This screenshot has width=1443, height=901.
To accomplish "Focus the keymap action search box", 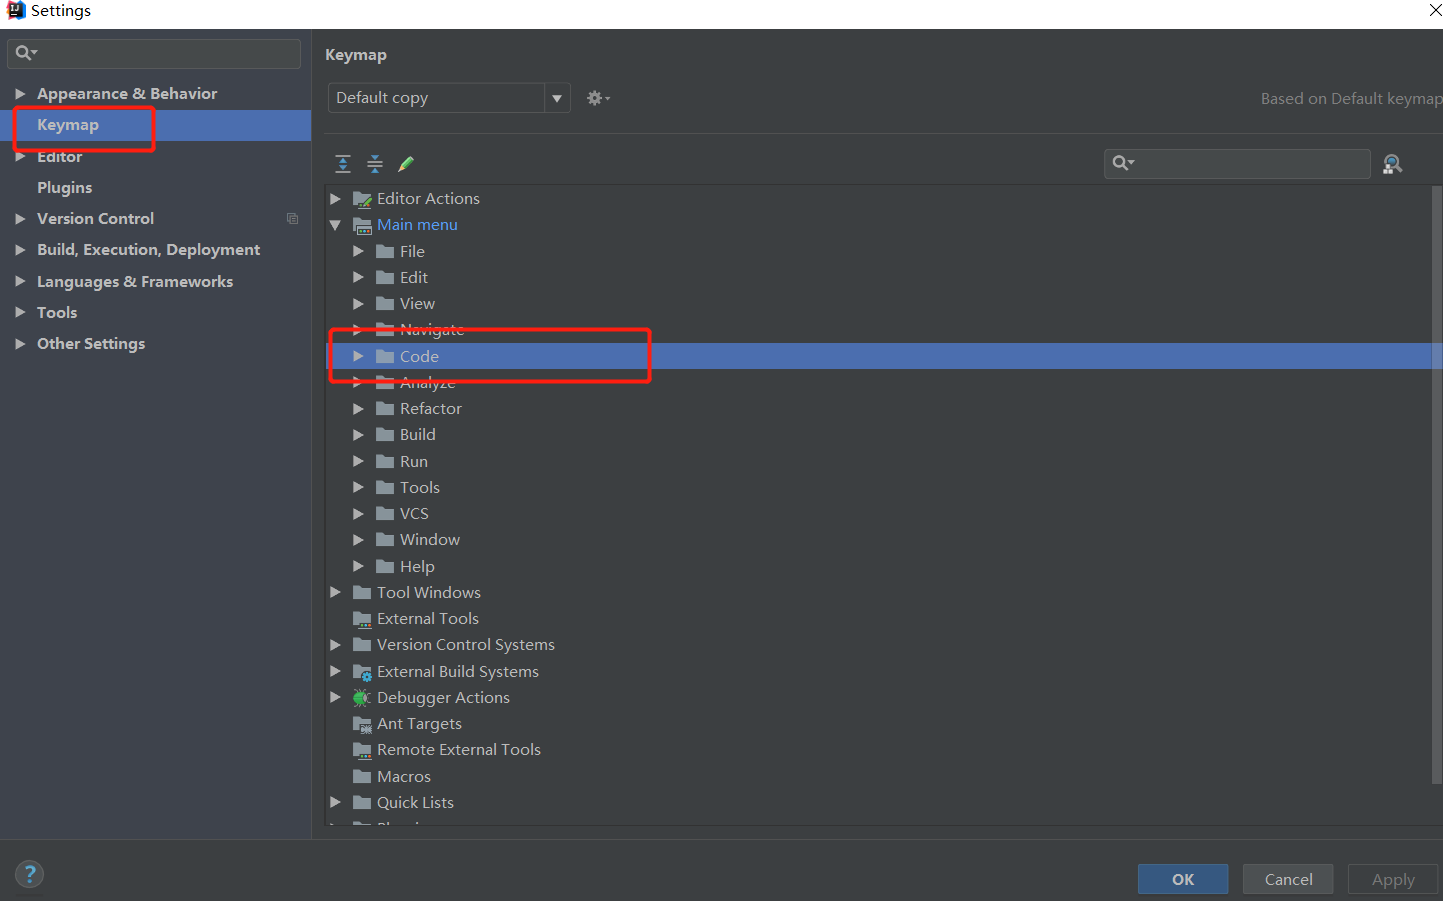I will pyautogui.click(x=1250, y=164).
